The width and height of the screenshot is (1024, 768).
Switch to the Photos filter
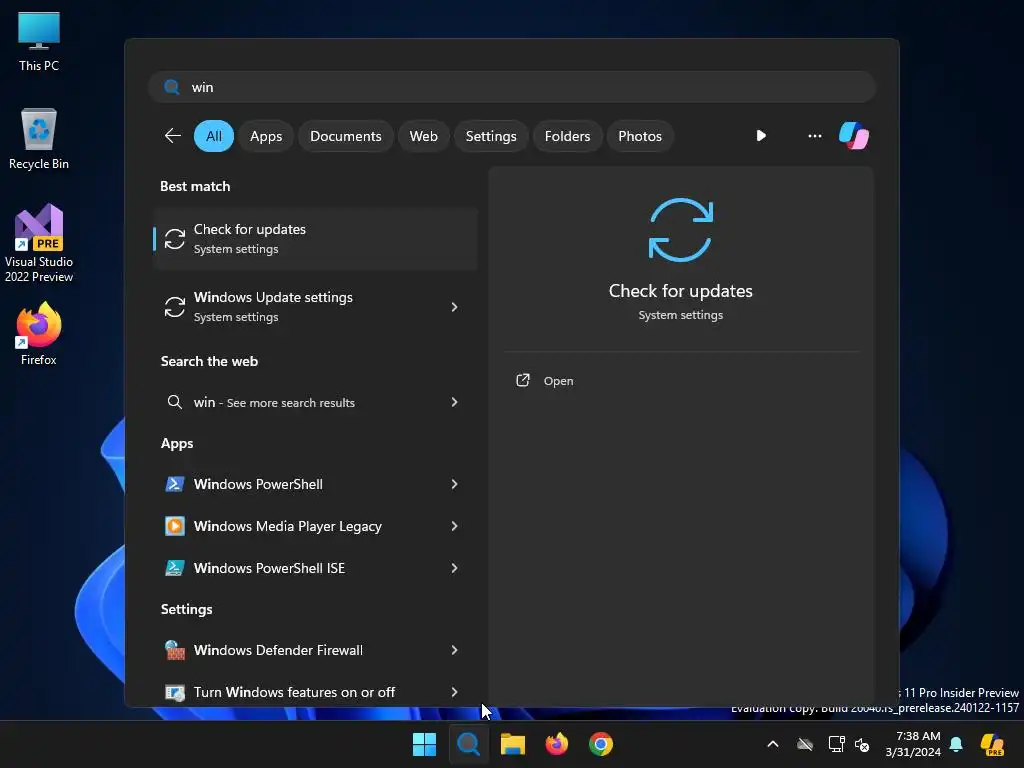tap(640, 136)
